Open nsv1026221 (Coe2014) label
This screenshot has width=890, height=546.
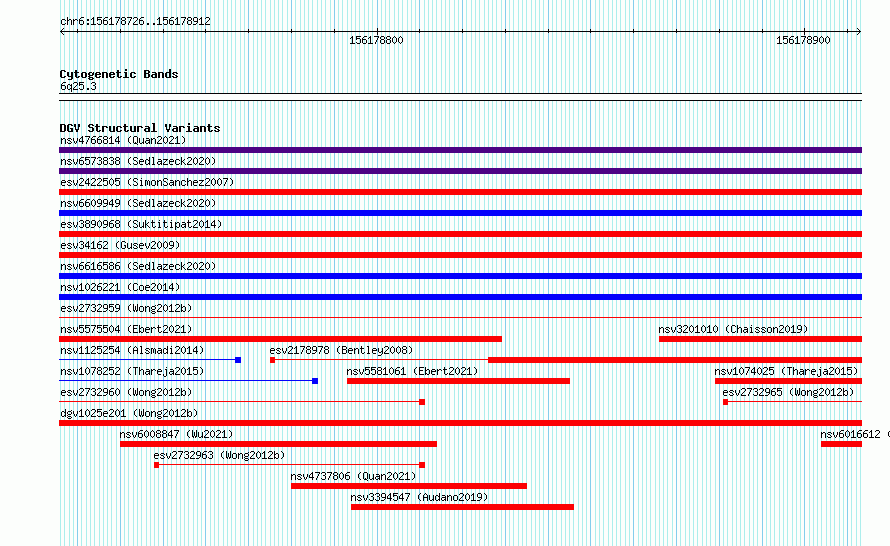point(120,287)
